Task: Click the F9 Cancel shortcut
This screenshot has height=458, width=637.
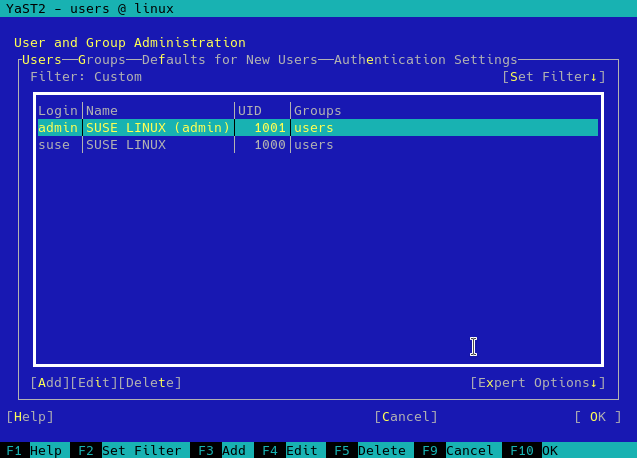Action: coord(458,450)
